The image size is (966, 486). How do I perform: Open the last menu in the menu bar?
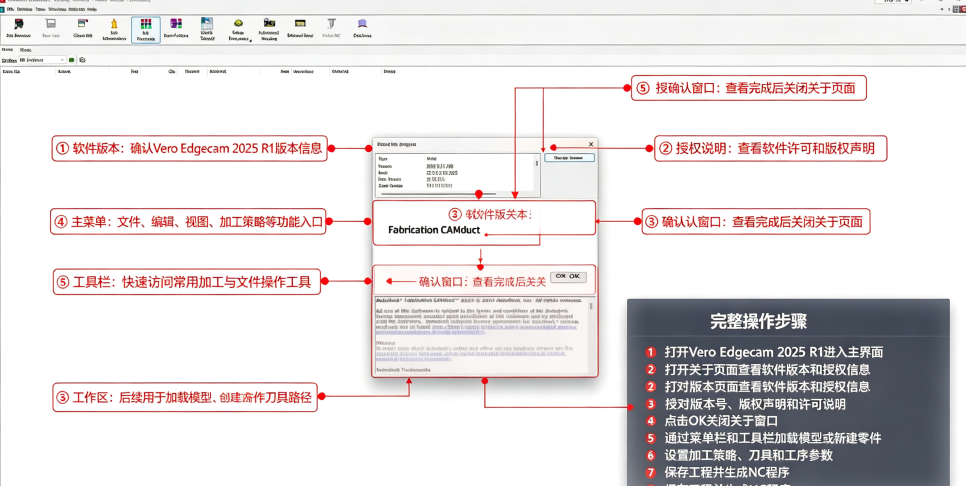pyautogui.click(x=92, y=10)
